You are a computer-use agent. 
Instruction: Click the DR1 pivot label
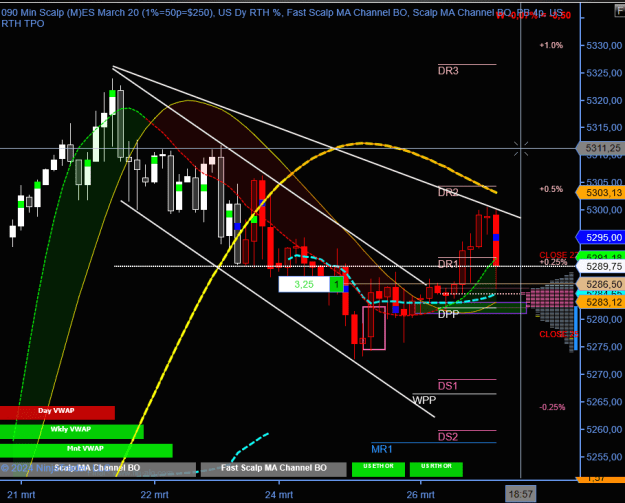pos(448,264)
